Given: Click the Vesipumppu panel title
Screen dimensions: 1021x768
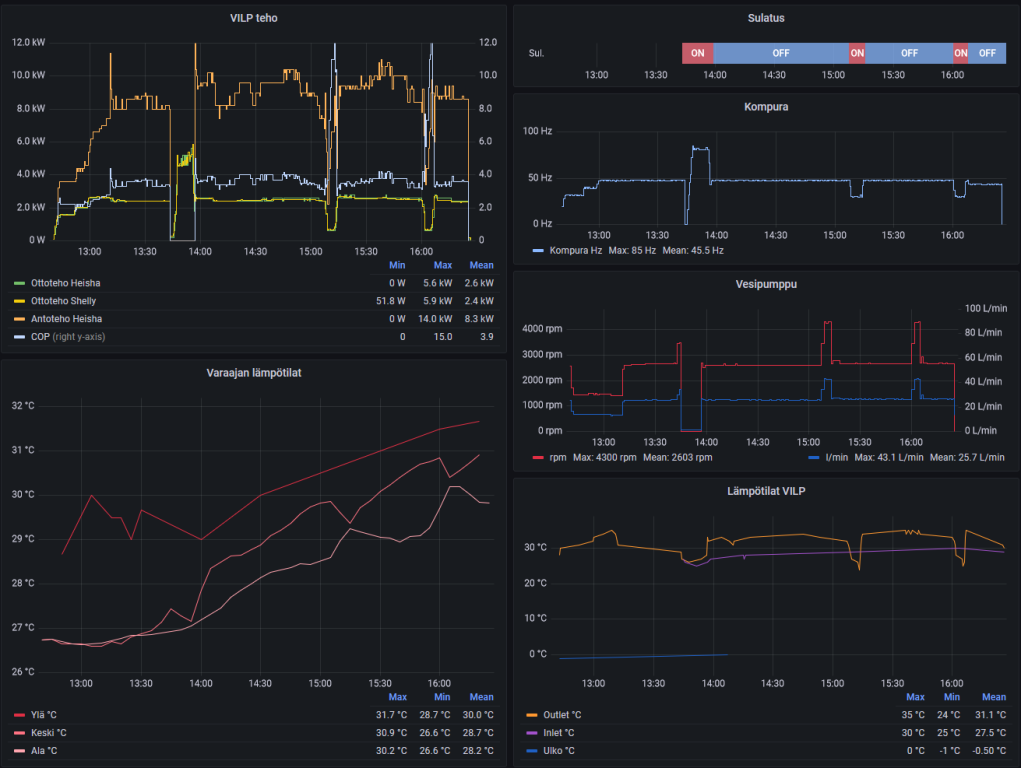Looking at the screenshot, I should (766, 284).
